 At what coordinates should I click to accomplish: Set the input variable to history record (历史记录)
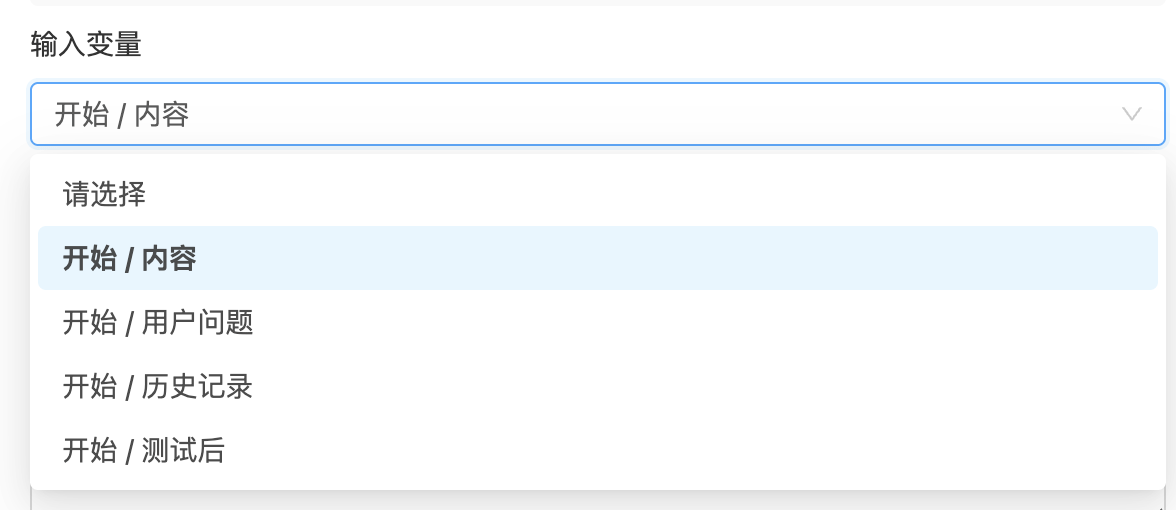click(x=598, y=386)
